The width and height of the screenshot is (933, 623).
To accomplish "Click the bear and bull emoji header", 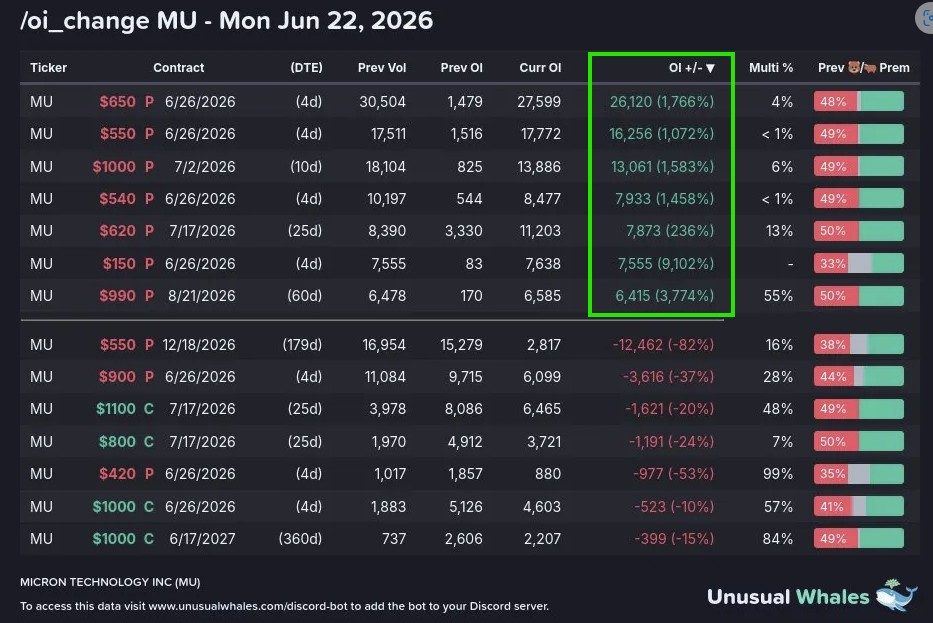I will click(x=862, y=67).
